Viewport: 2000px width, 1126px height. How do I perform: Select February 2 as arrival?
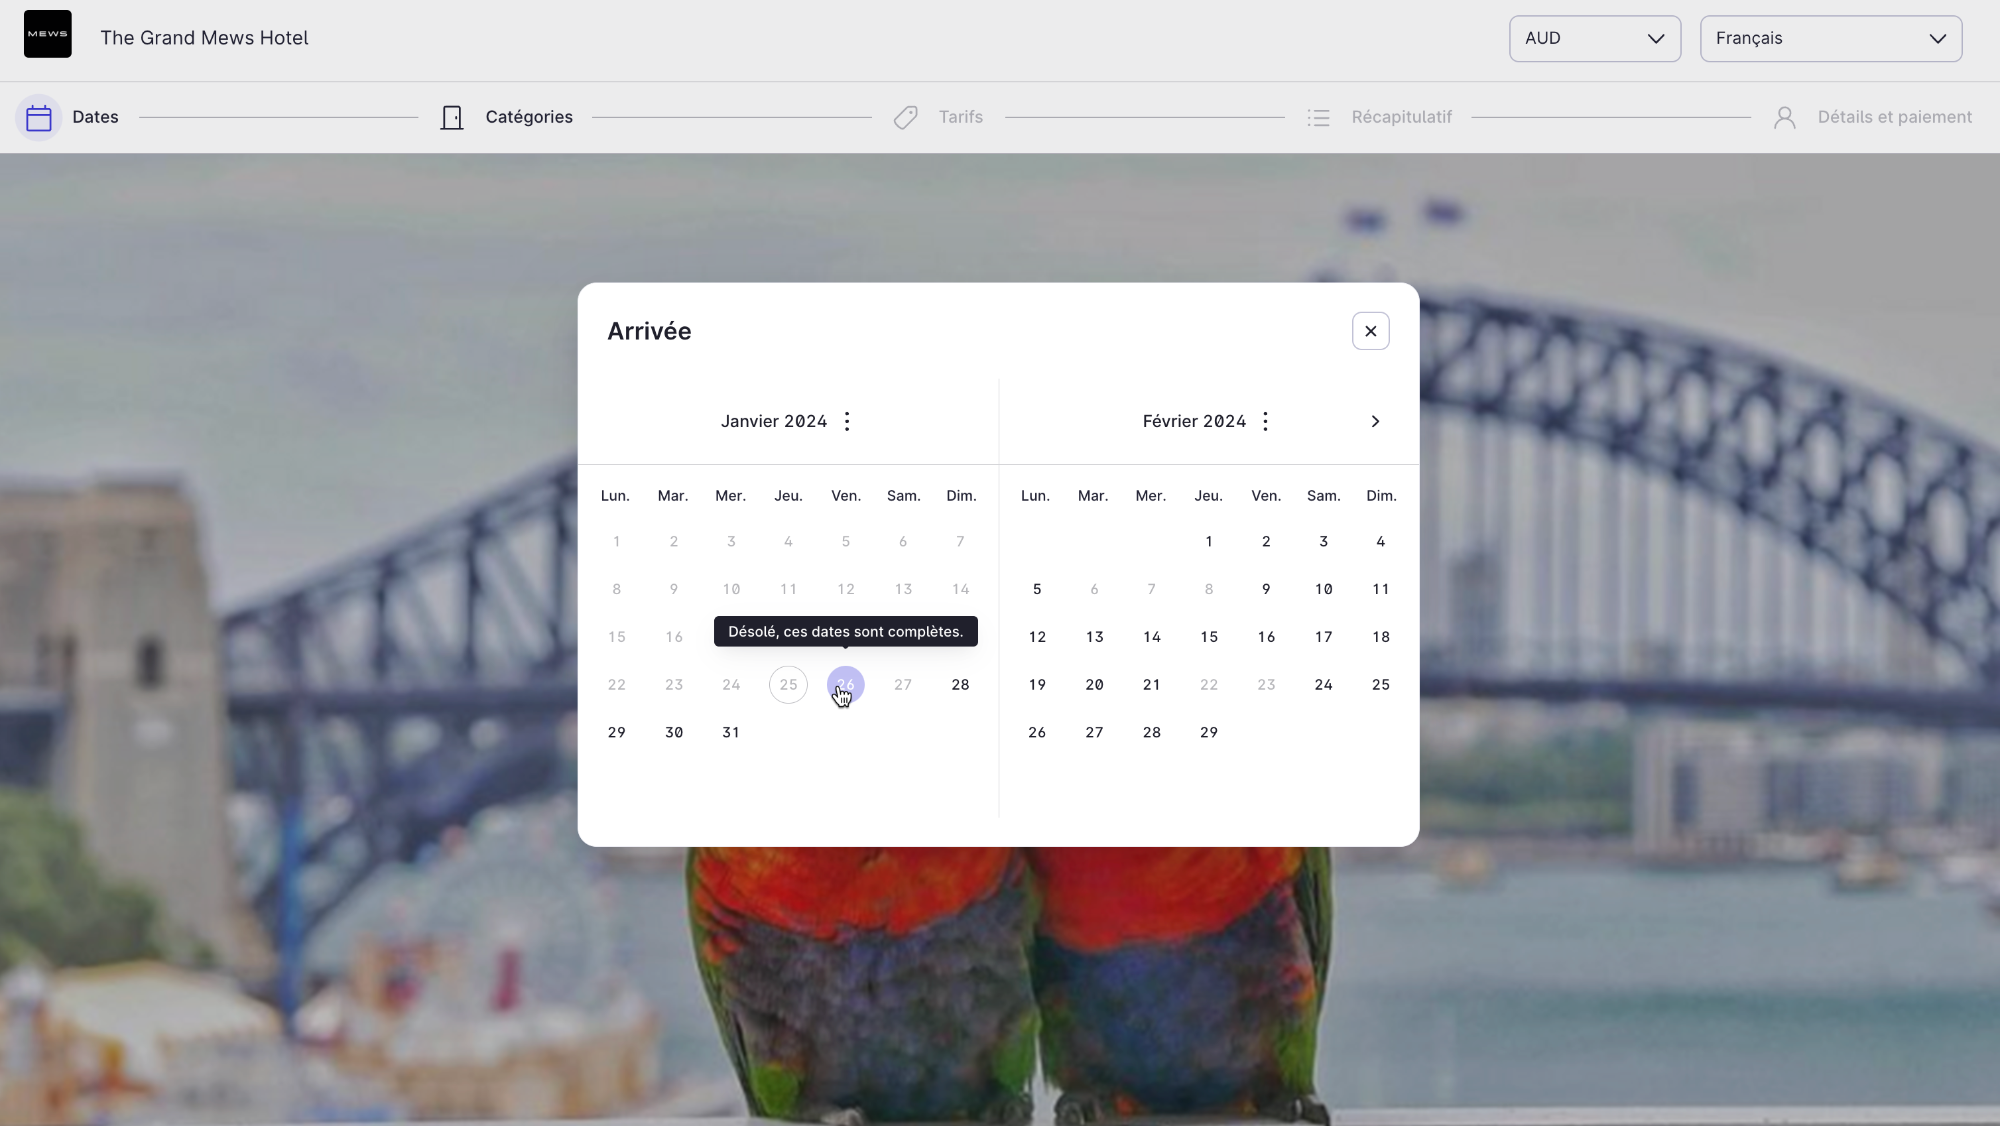[x=1266, y=542]
